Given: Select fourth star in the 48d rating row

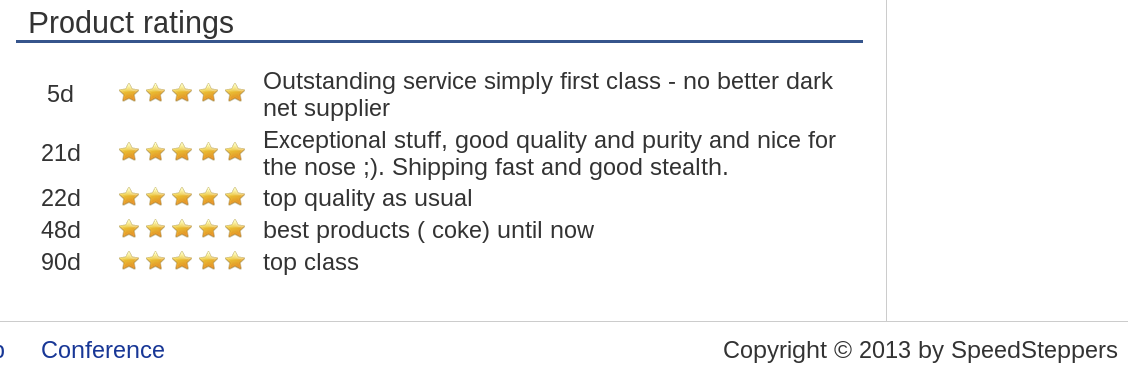Looking at the screenshot, I should point(209,229).
